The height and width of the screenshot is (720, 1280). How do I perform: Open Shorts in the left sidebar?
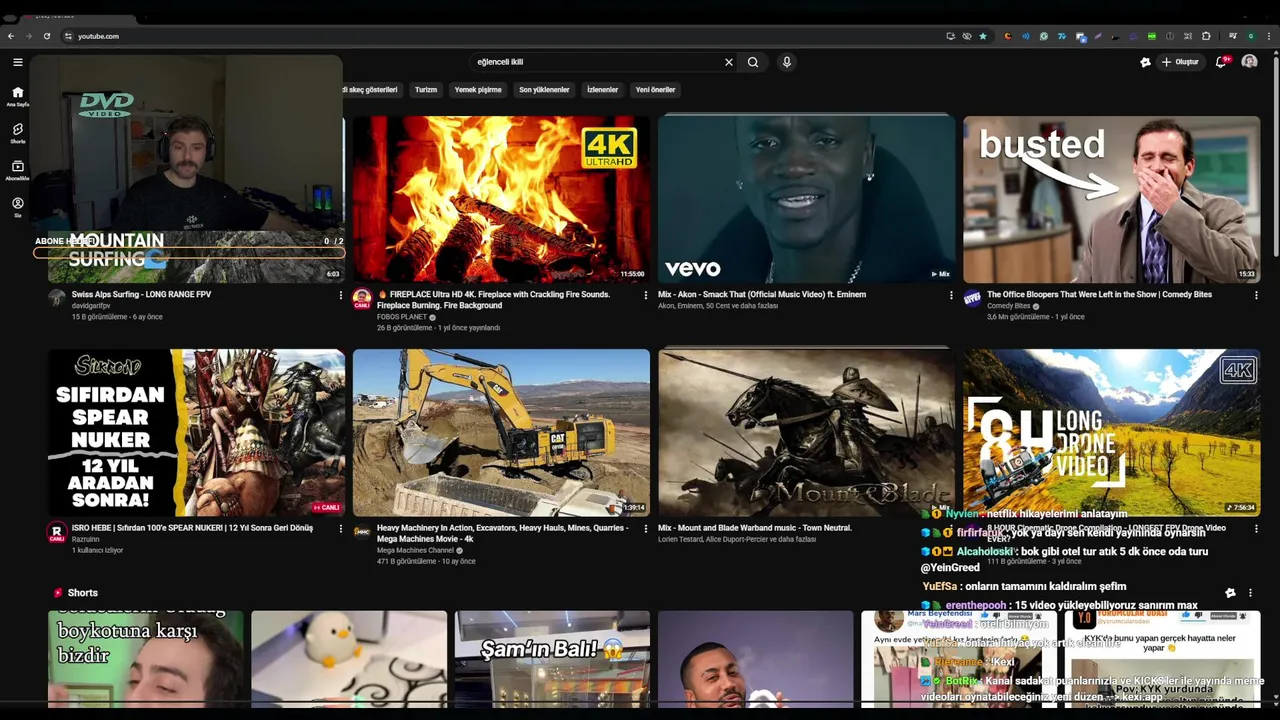[17, 133]
